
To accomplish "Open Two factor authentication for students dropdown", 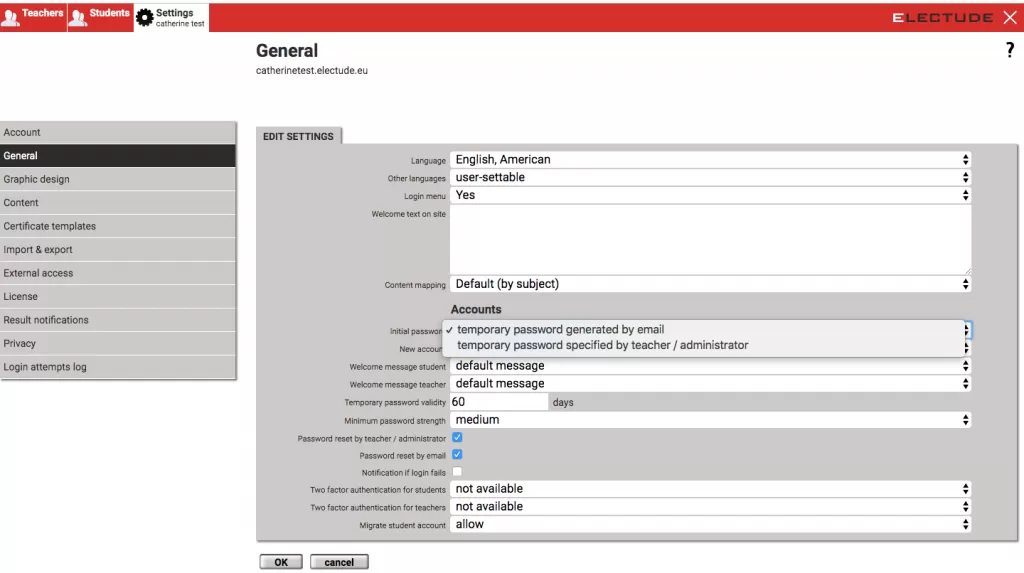I will coord(710,489).
